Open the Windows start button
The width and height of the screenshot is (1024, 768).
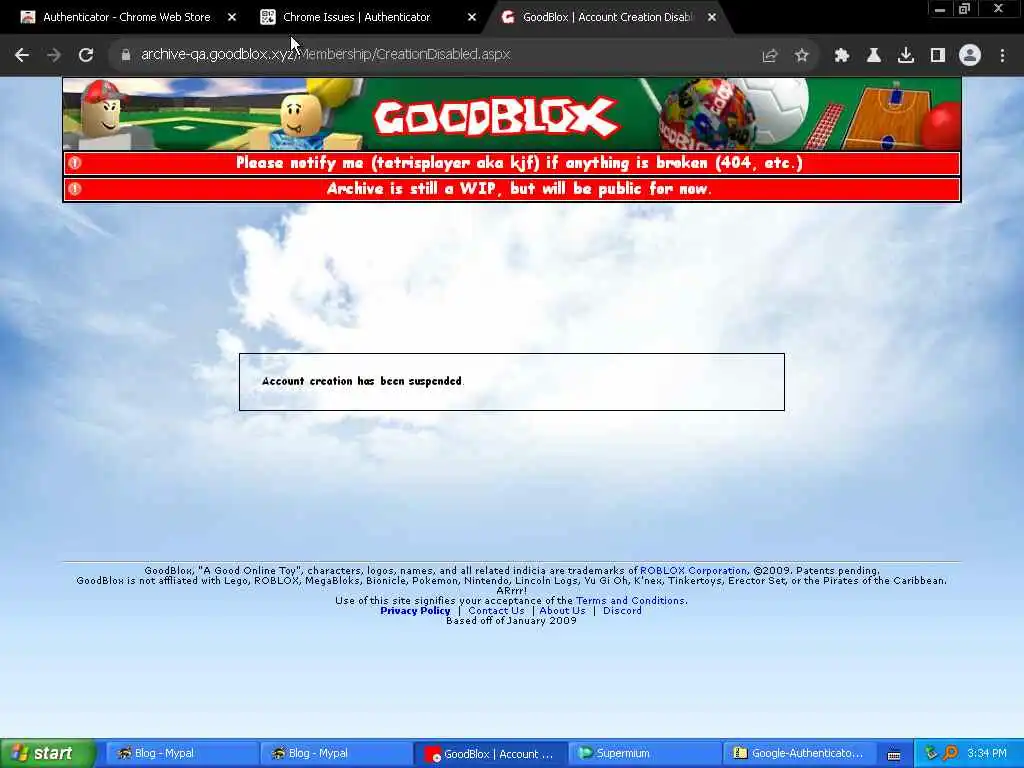pyautogui.click(x=47, y=754)
